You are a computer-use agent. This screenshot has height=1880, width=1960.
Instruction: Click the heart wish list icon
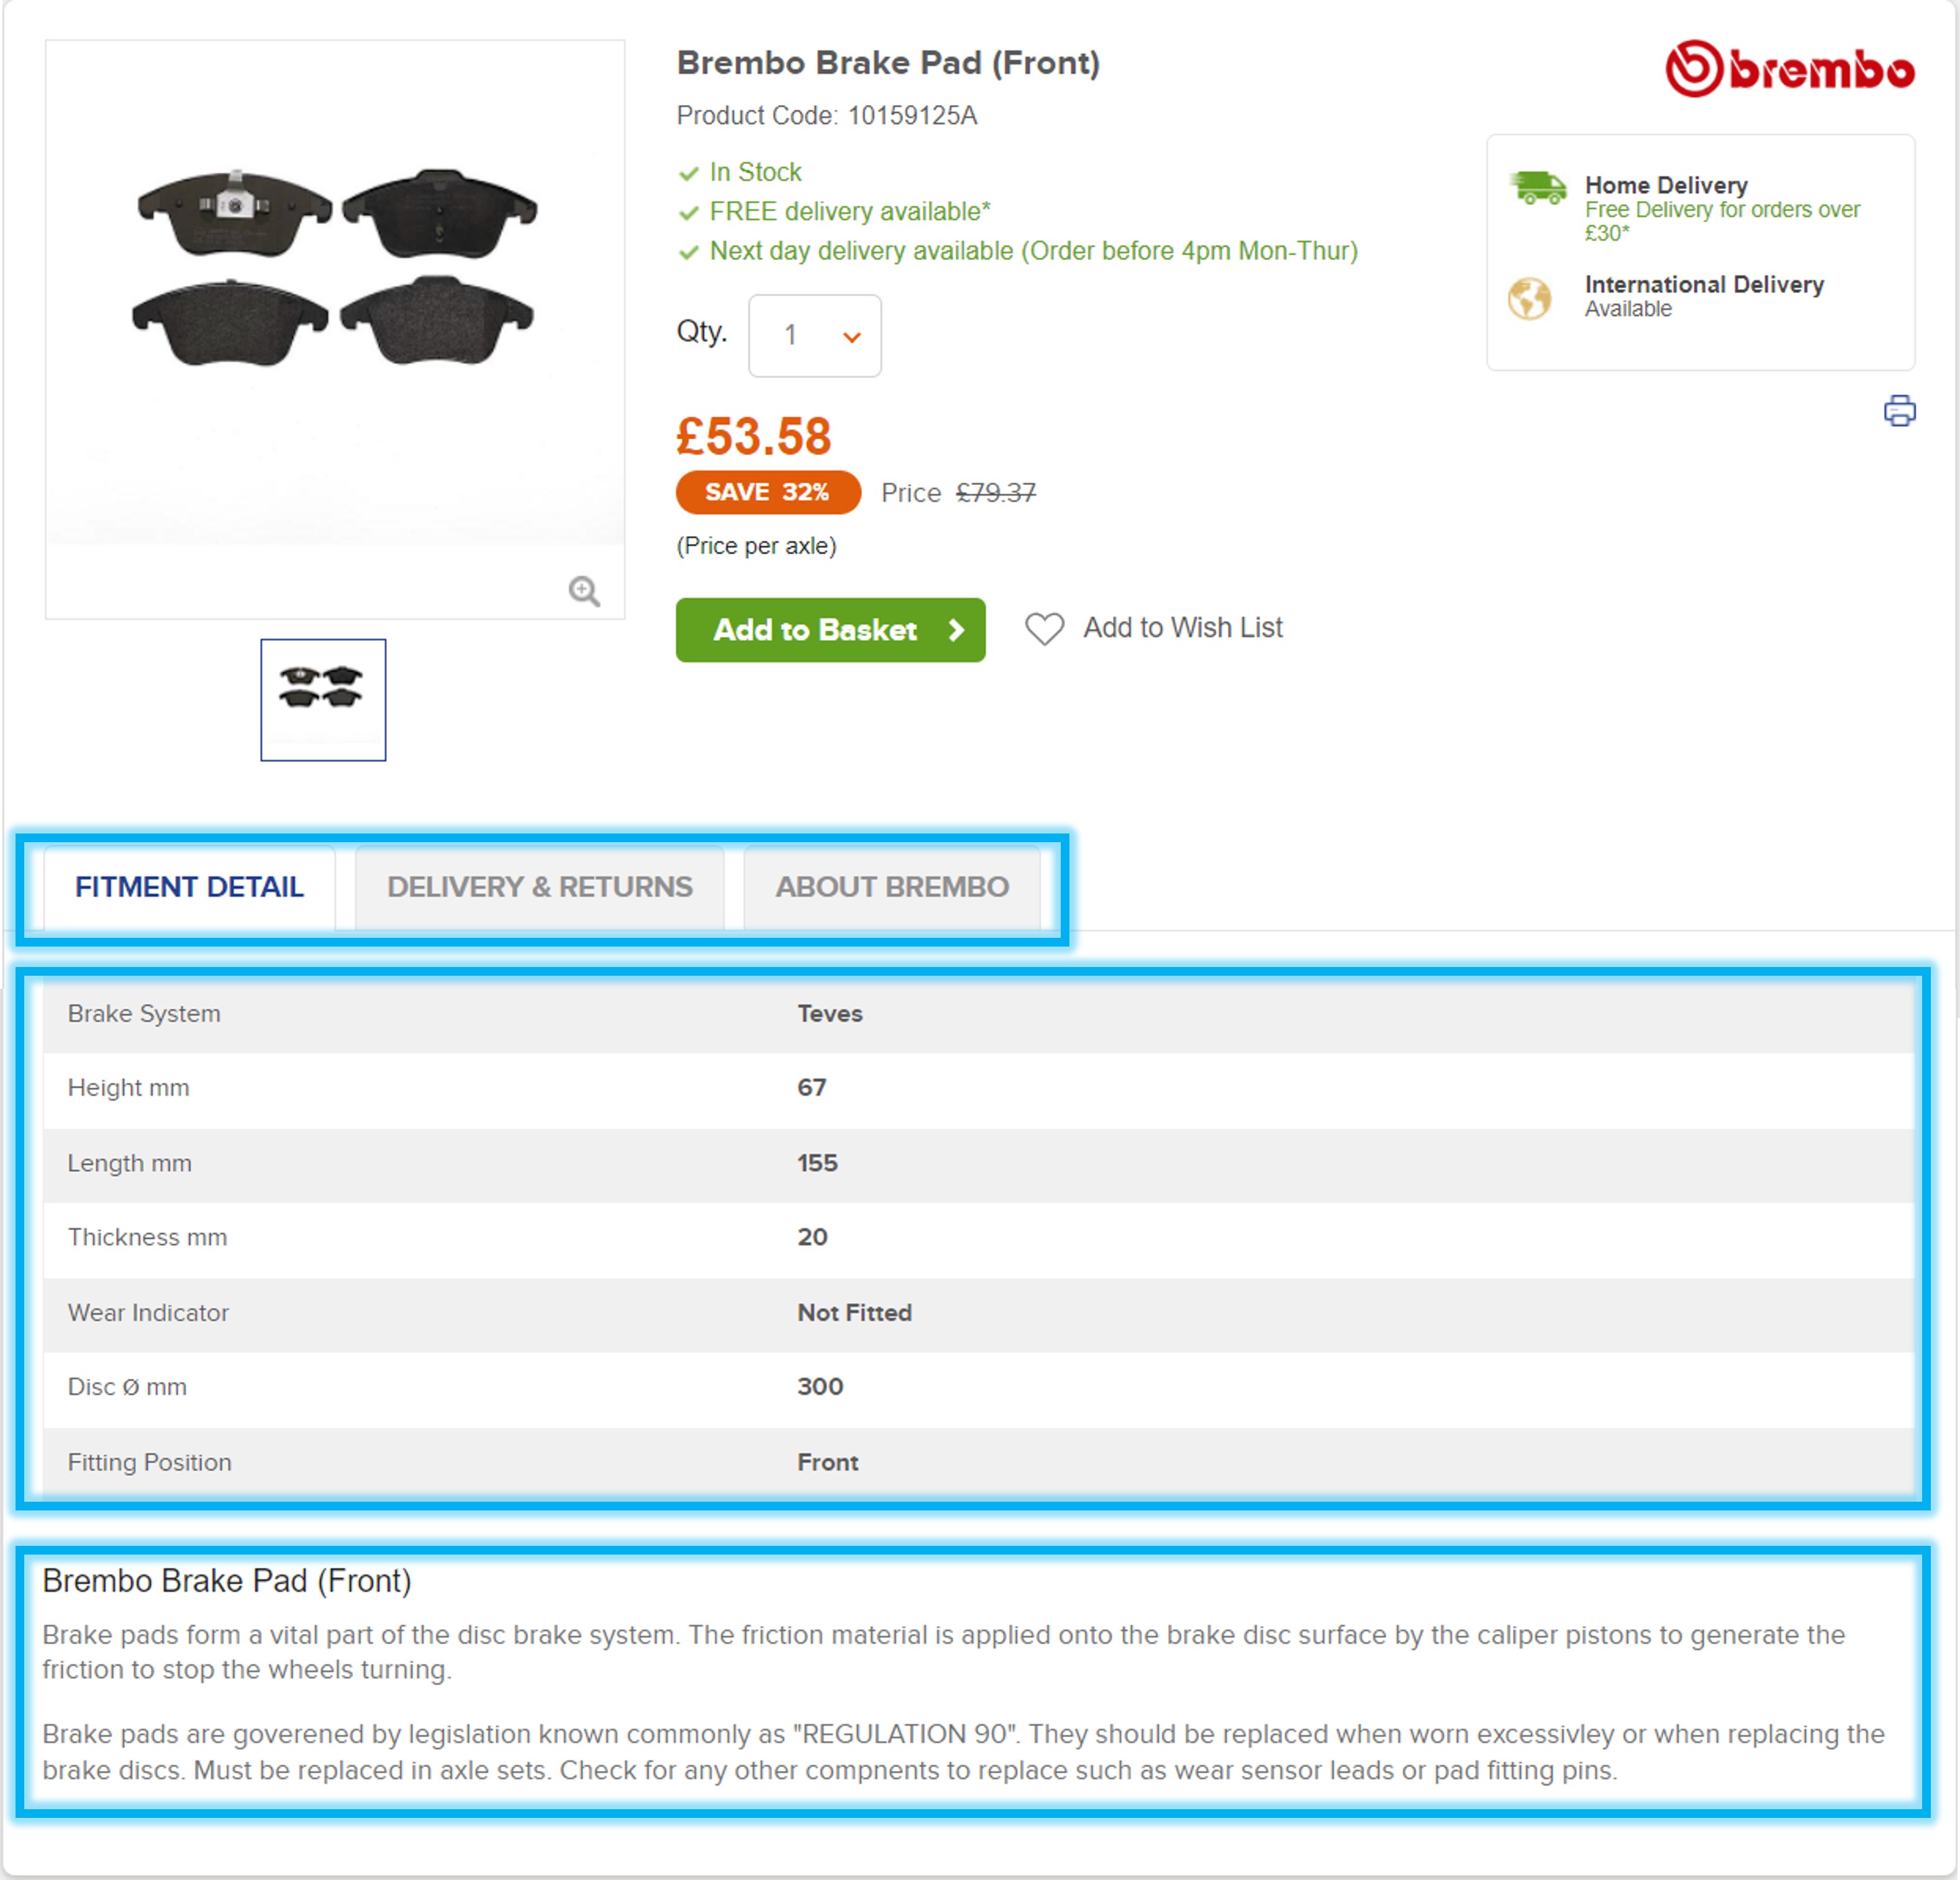pos(1044,628)
